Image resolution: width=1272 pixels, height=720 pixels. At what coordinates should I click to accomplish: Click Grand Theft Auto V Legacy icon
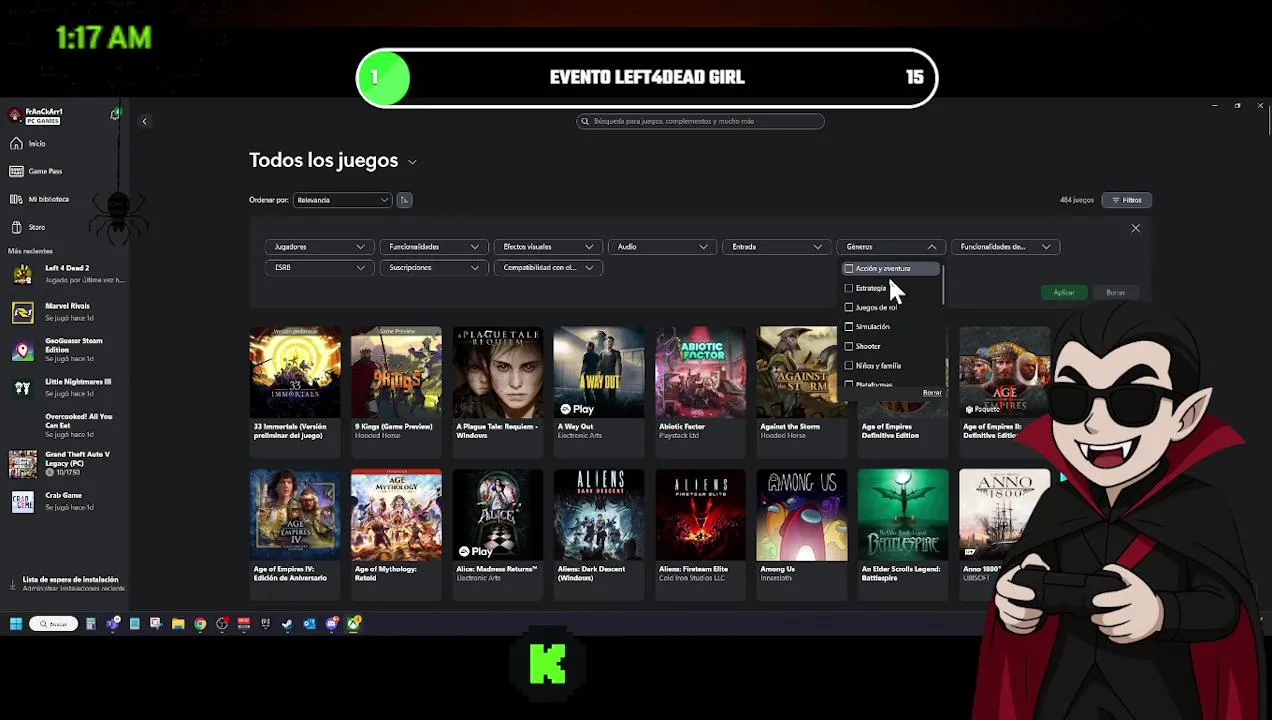[22, 462]
